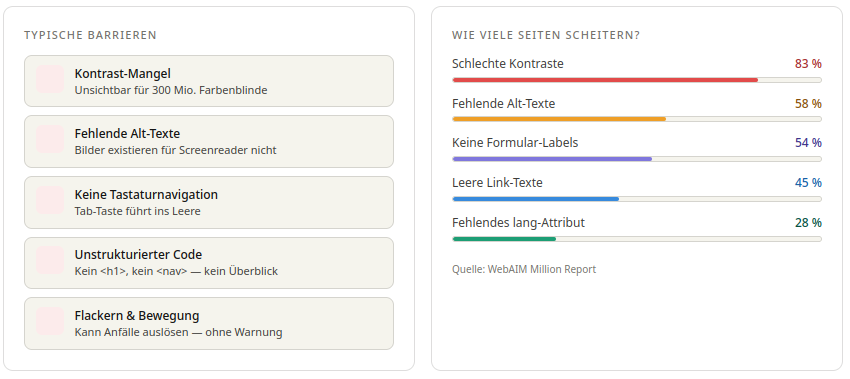Click the Typische Barrieren section heading
Screen dimensions: 850x379
click(x=90, y=35)
